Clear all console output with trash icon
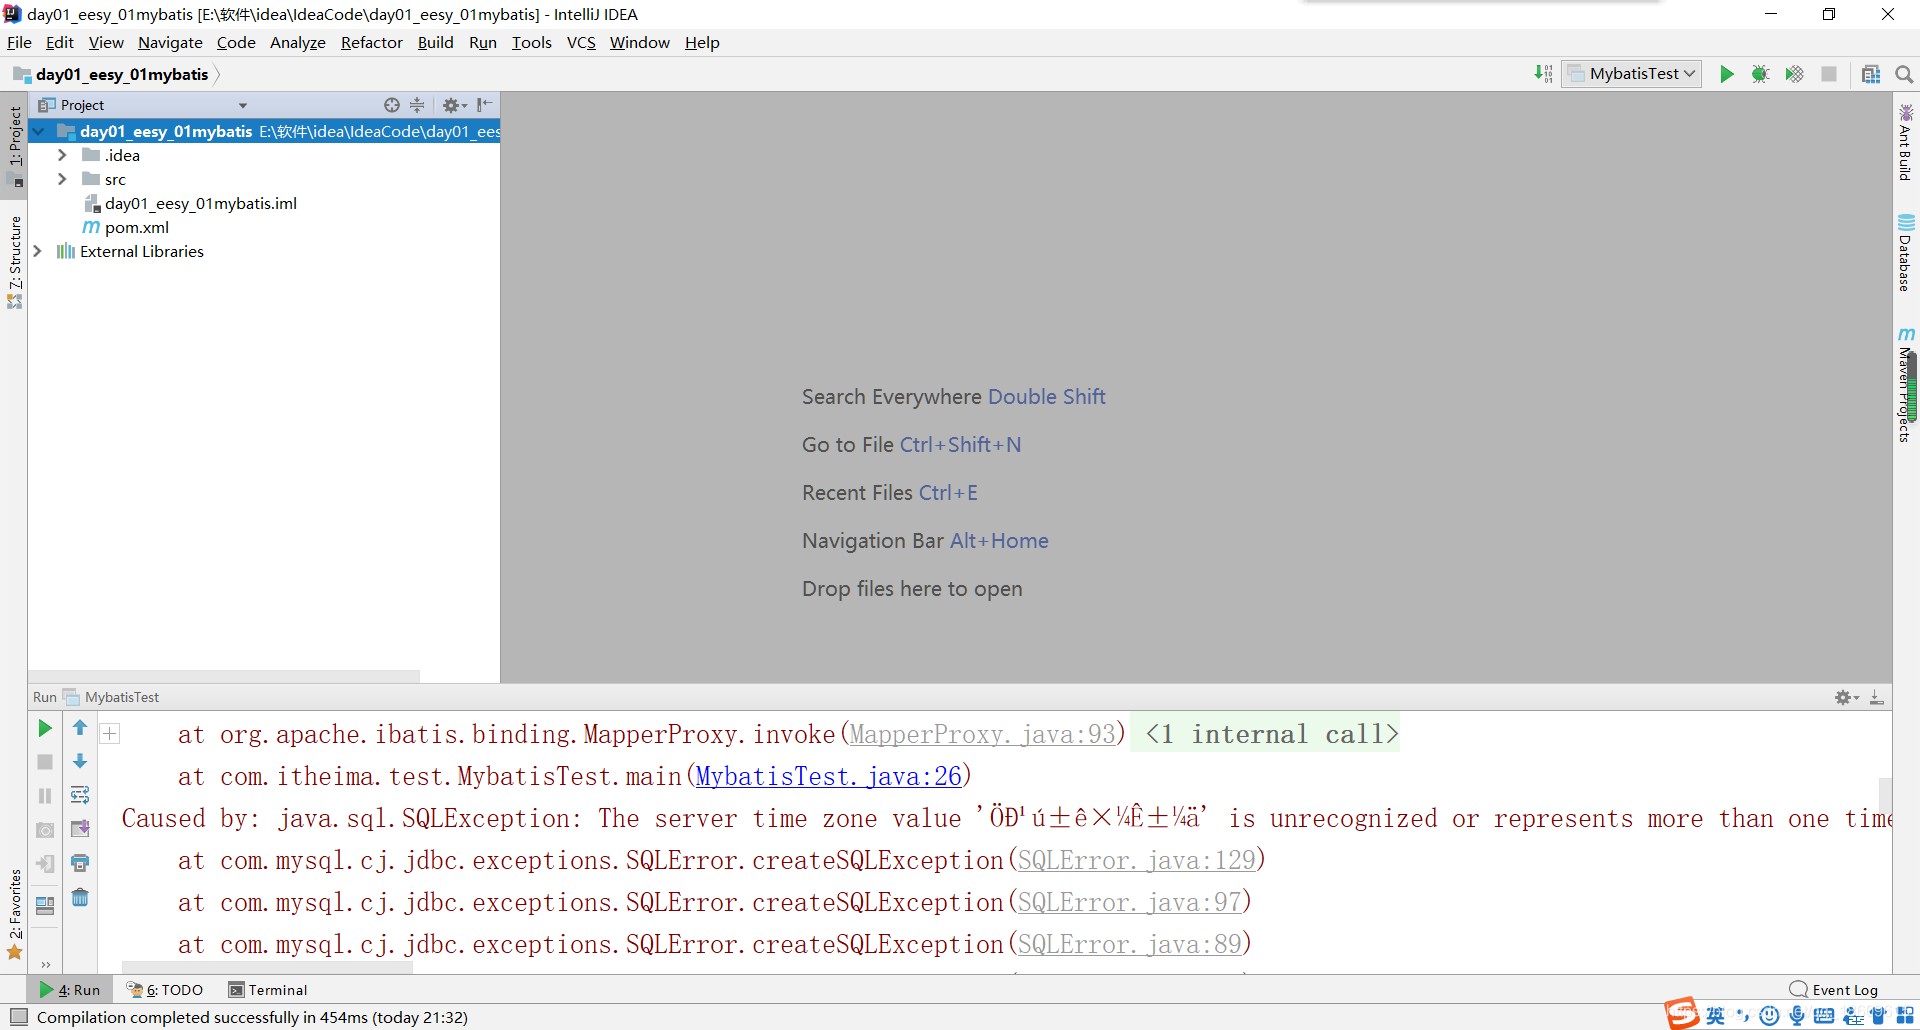 pos(80,897)
